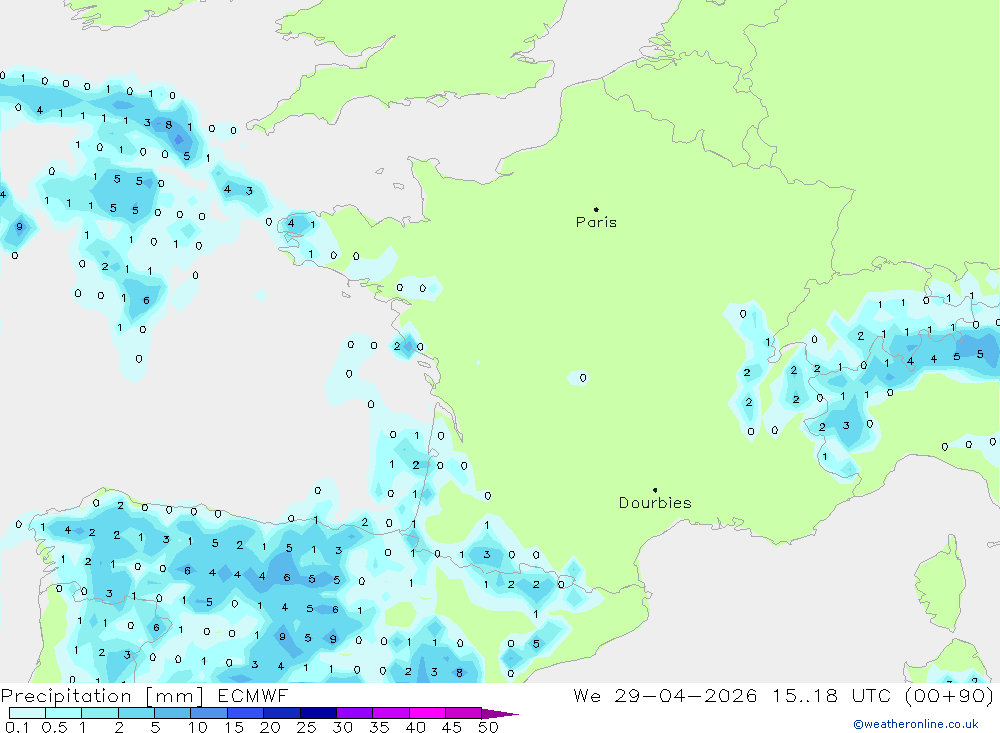Click the legend value '35'

point(379,727)
